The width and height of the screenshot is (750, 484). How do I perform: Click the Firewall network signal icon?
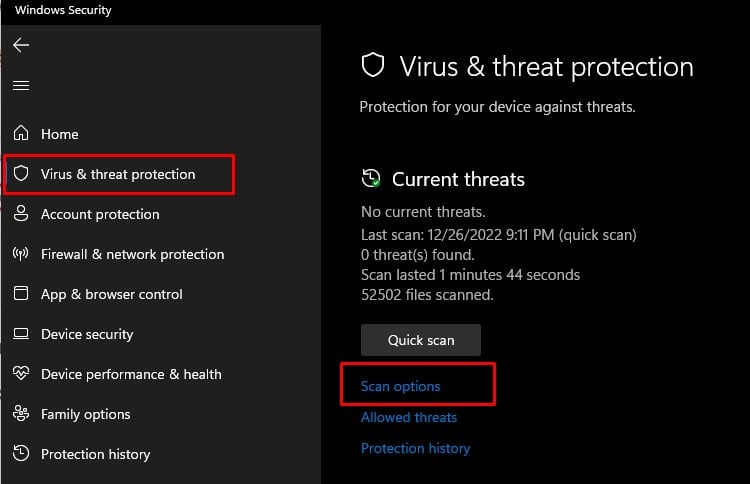click(21, 254)
